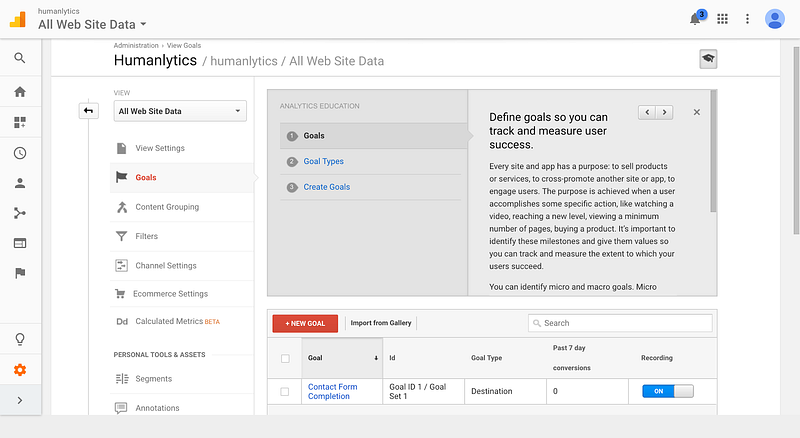Go to Home via house icon
800x438 pixels.
(x=20, y=92)
